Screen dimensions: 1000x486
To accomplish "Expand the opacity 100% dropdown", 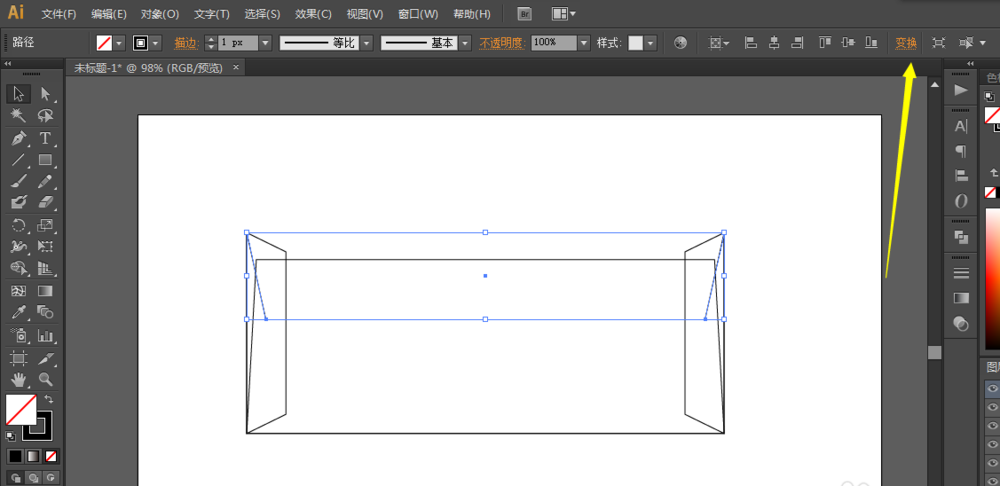I will tap(583, 43).
